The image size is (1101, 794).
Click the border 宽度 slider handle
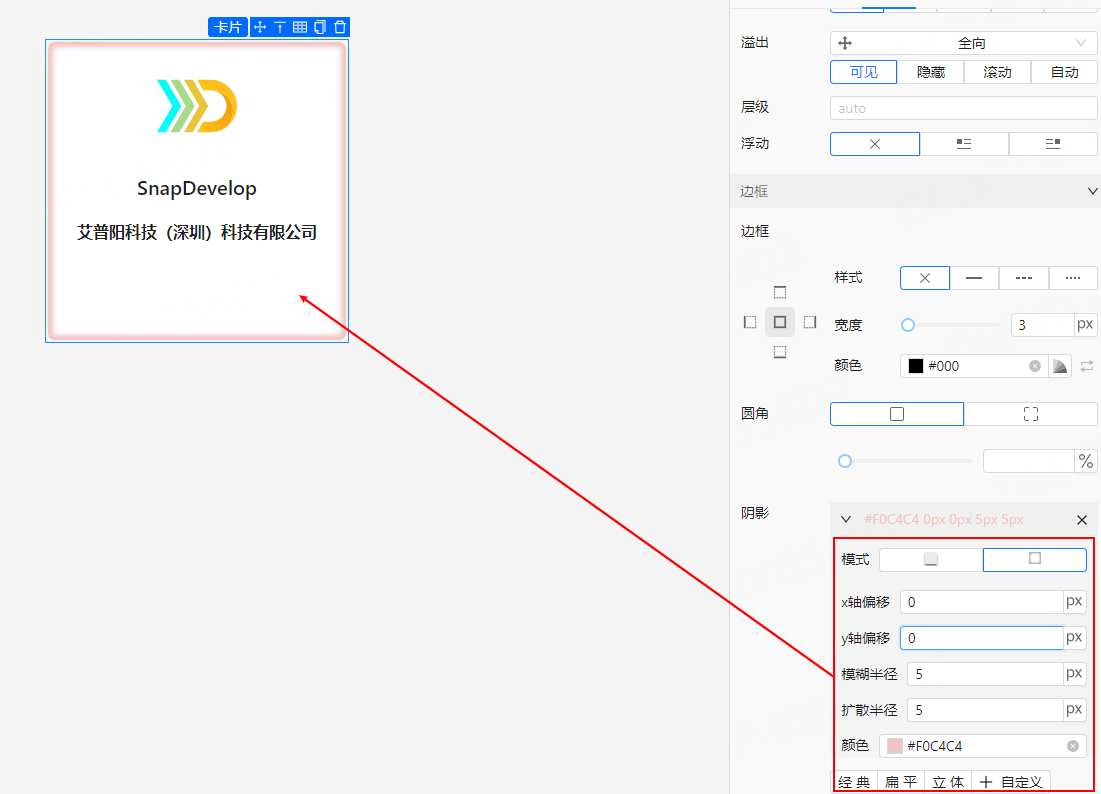(x=908, y=325)
